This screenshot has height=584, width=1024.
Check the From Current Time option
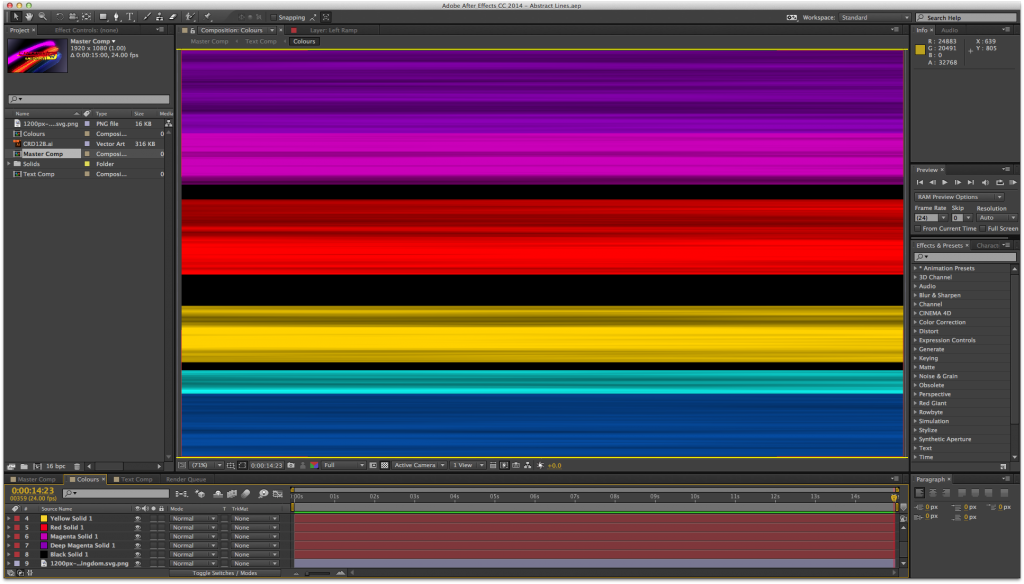pos(918,228)
